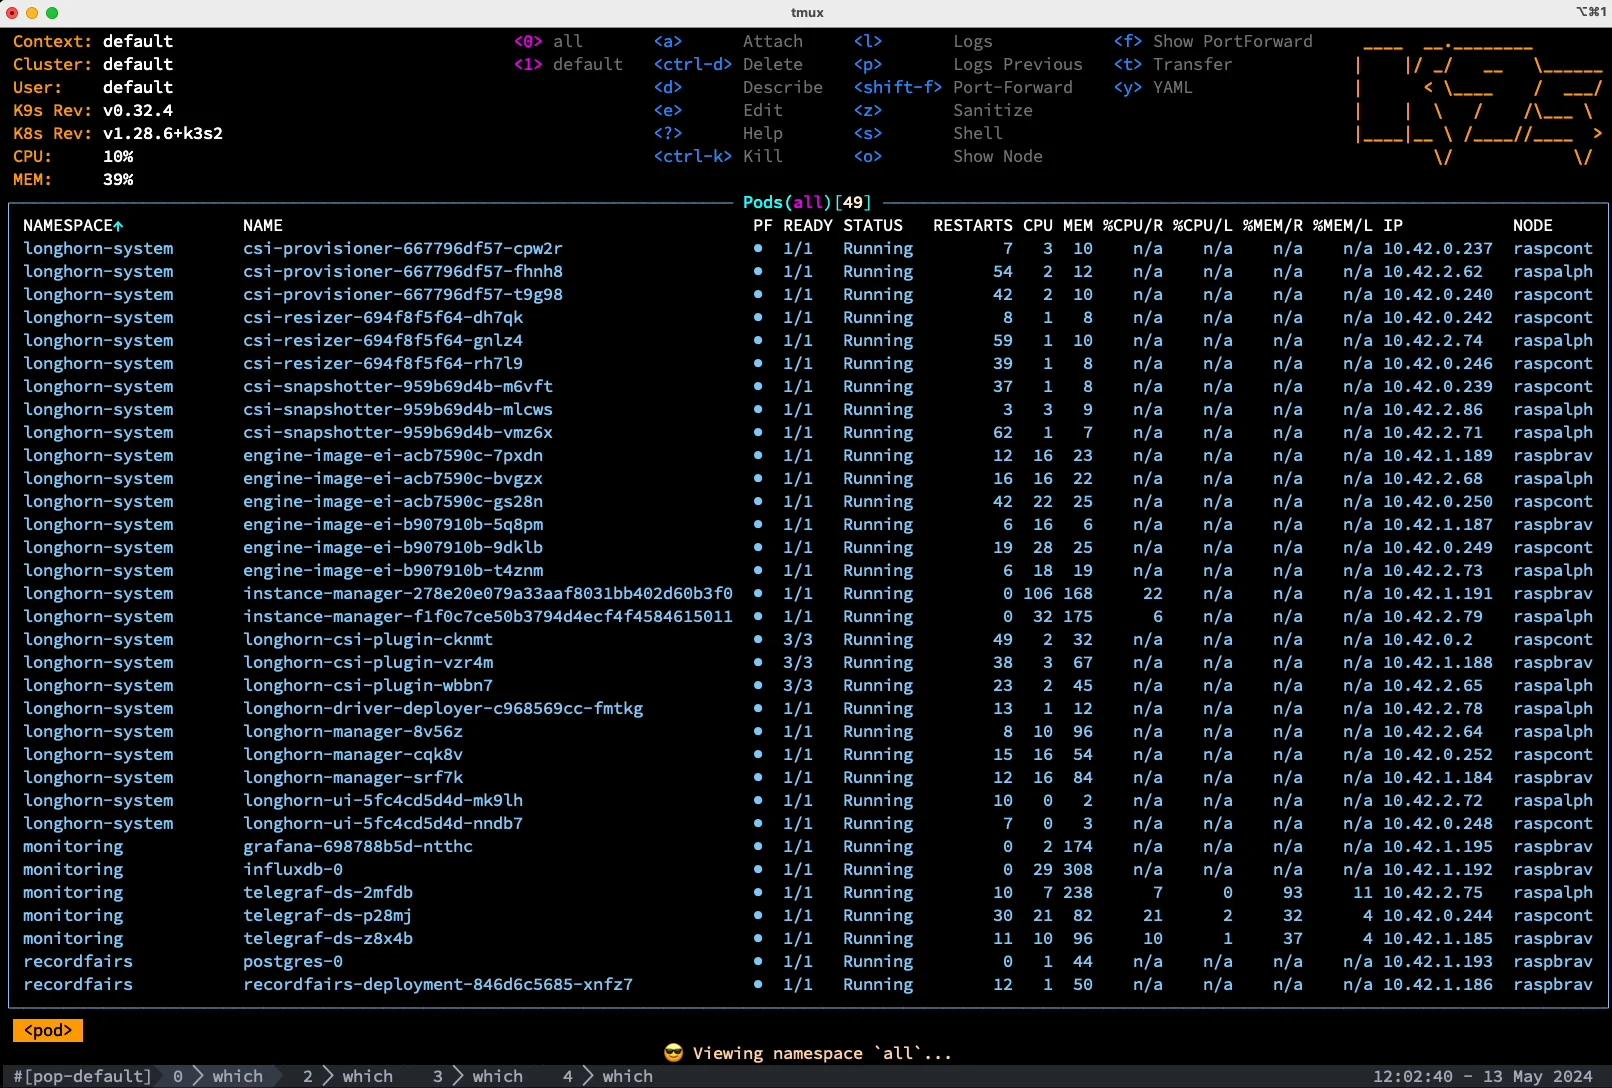Select pod longhorn-driver-deployer-c968569cc-fmtkg
The image size is (1612, 1088).
[808, 708]
